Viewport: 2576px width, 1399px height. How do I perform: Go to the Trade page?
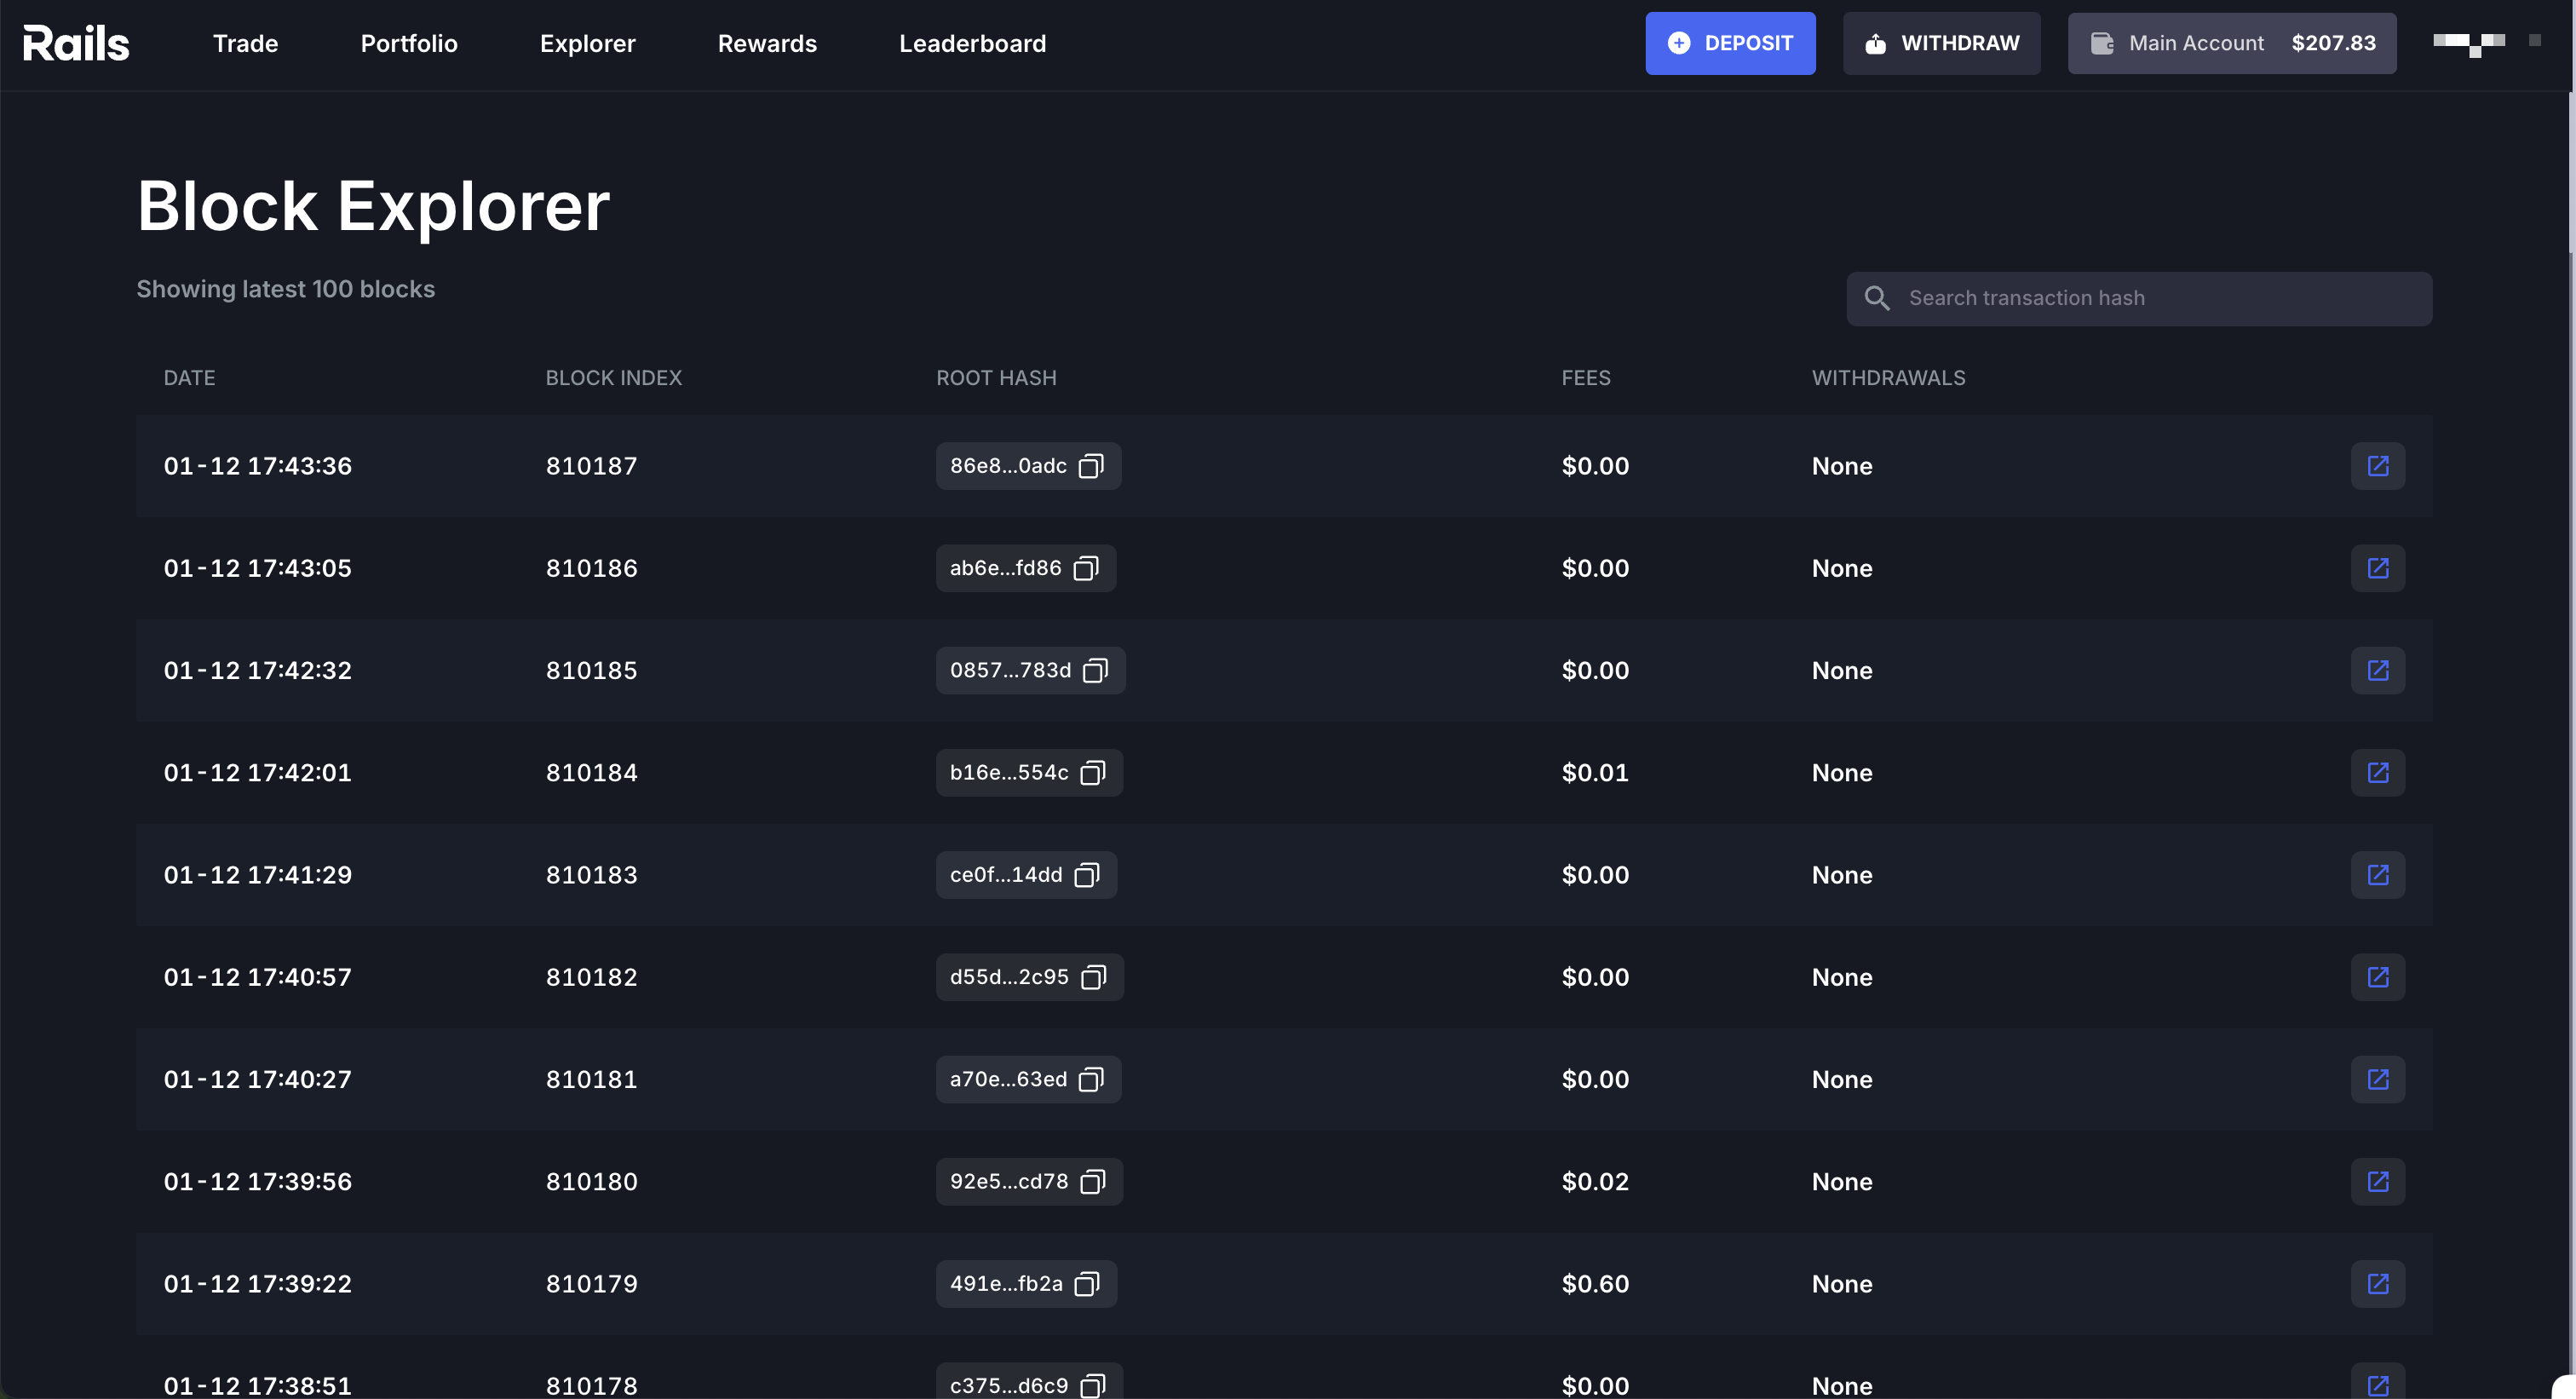245,43
